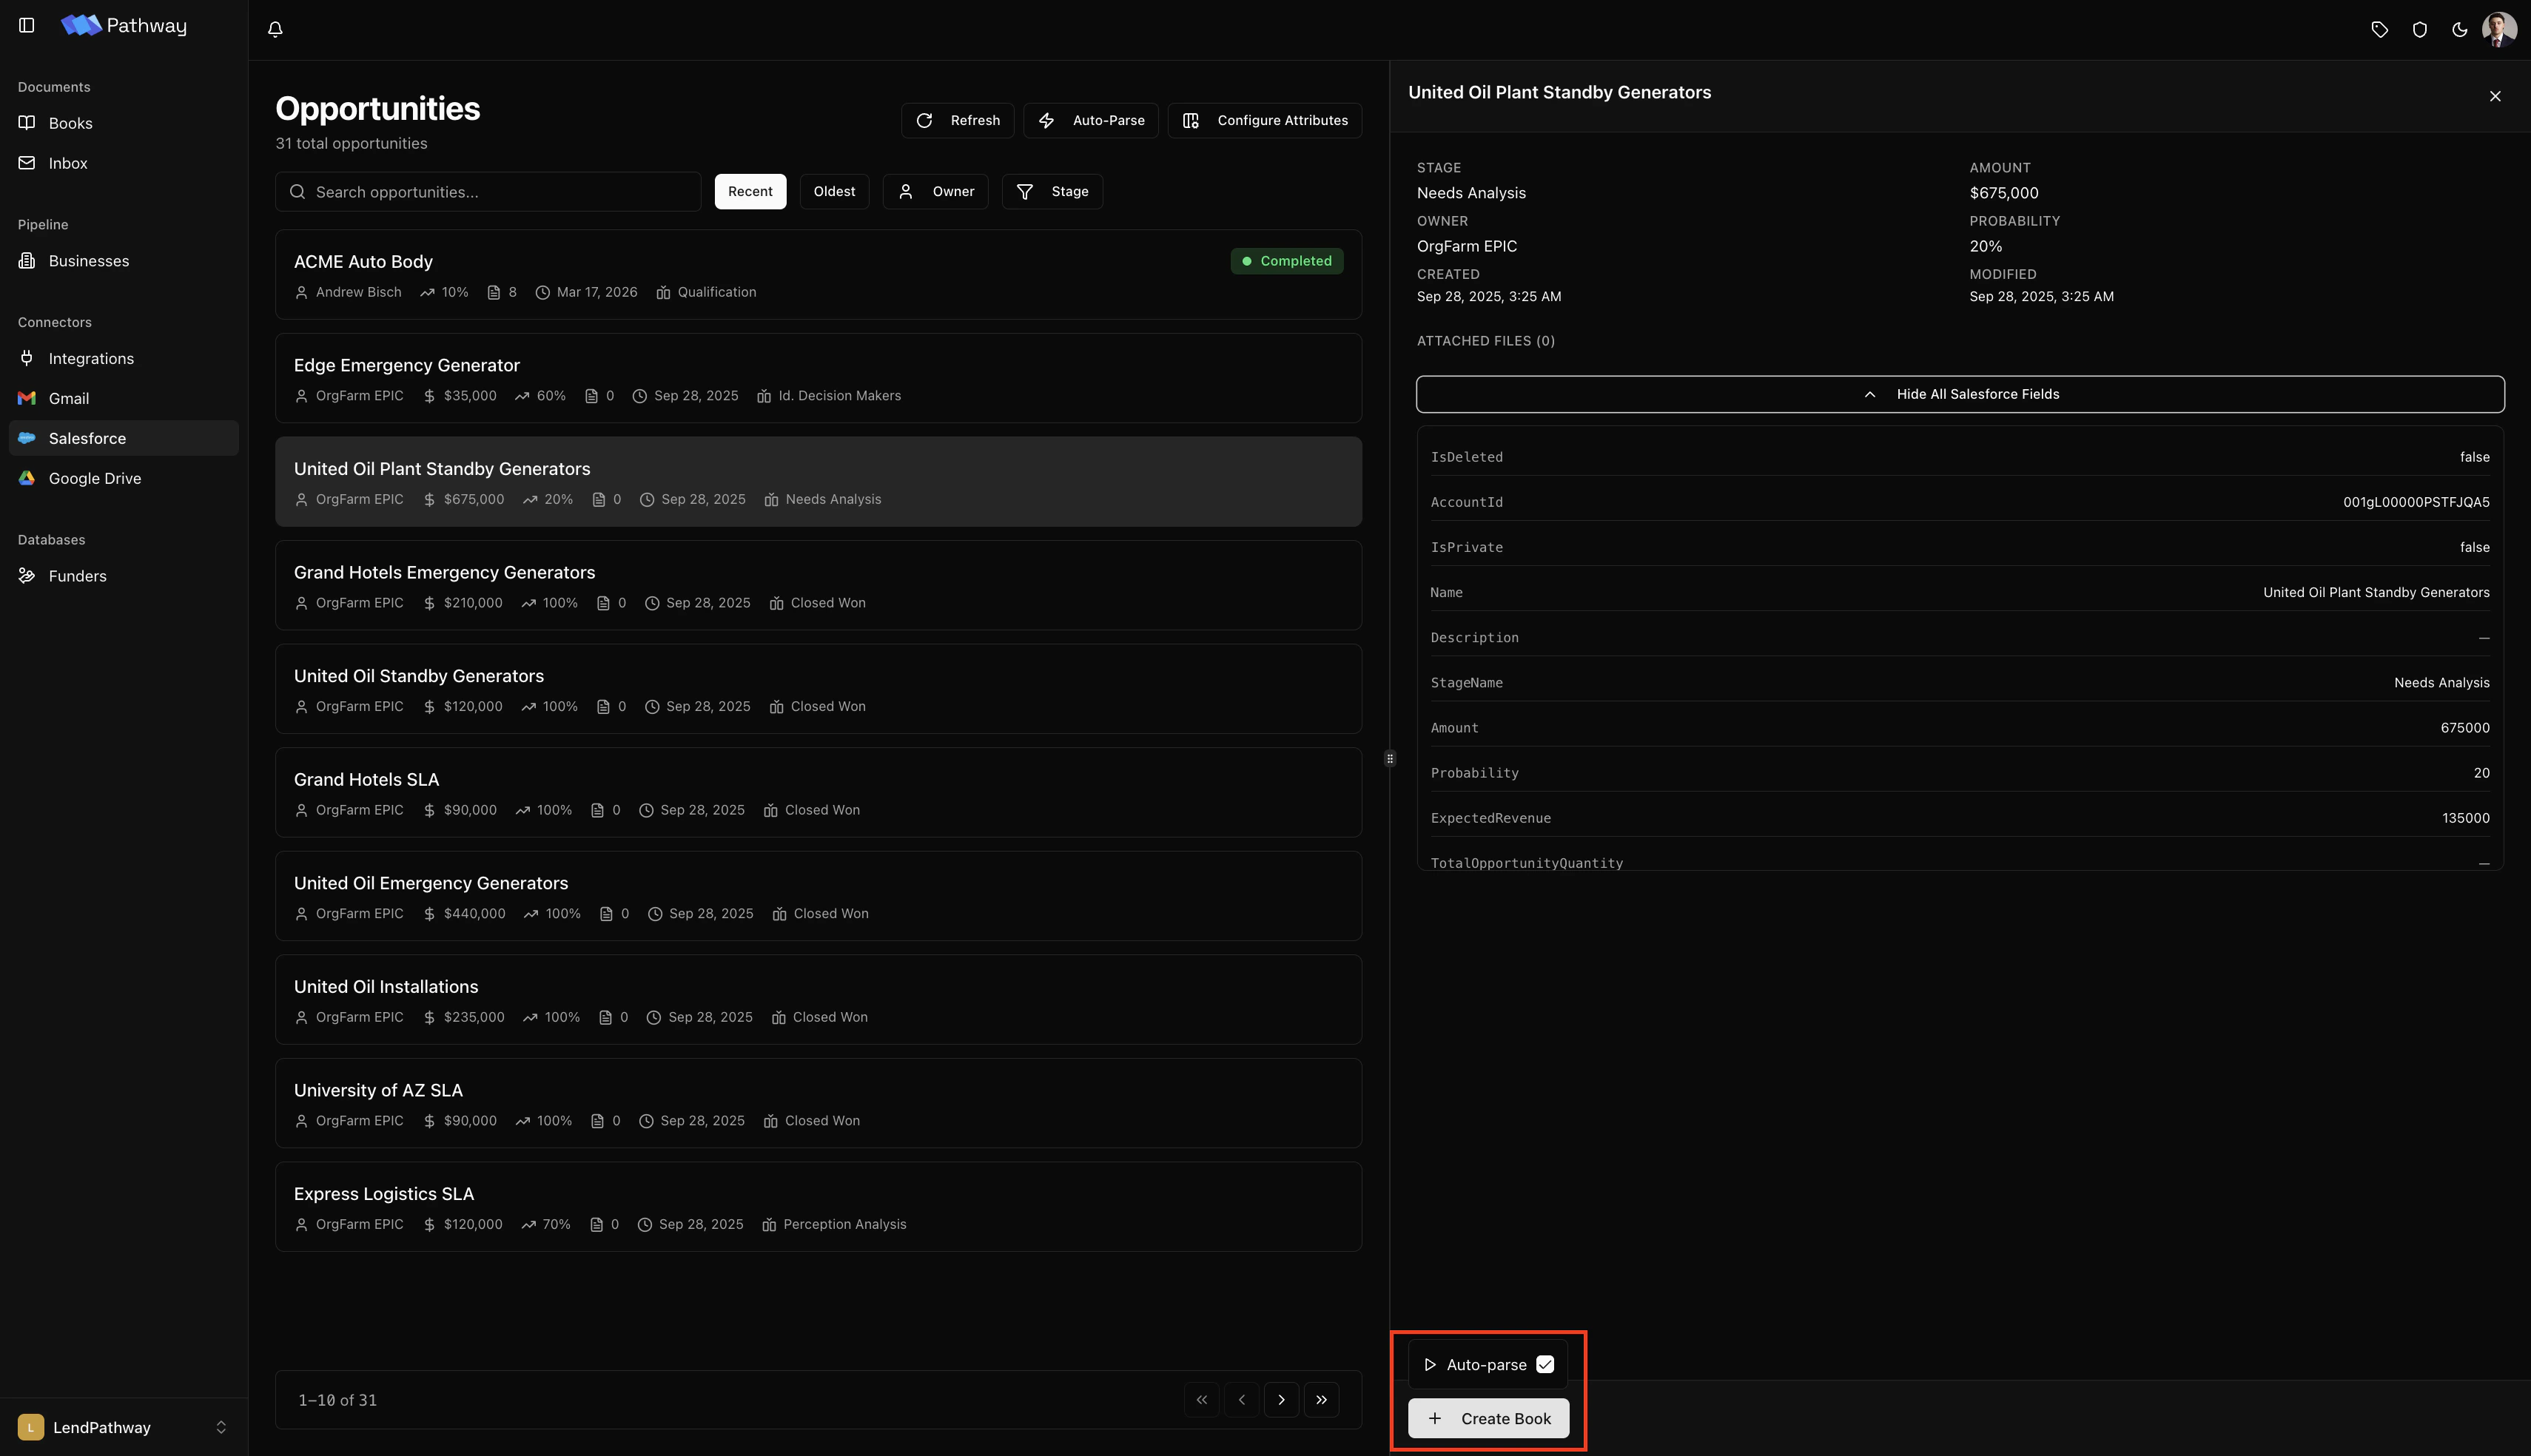This screenshot has width=2531, height=1456.
Task: Go to Businesses in Pipeline
Action: (x=124, y=261)
